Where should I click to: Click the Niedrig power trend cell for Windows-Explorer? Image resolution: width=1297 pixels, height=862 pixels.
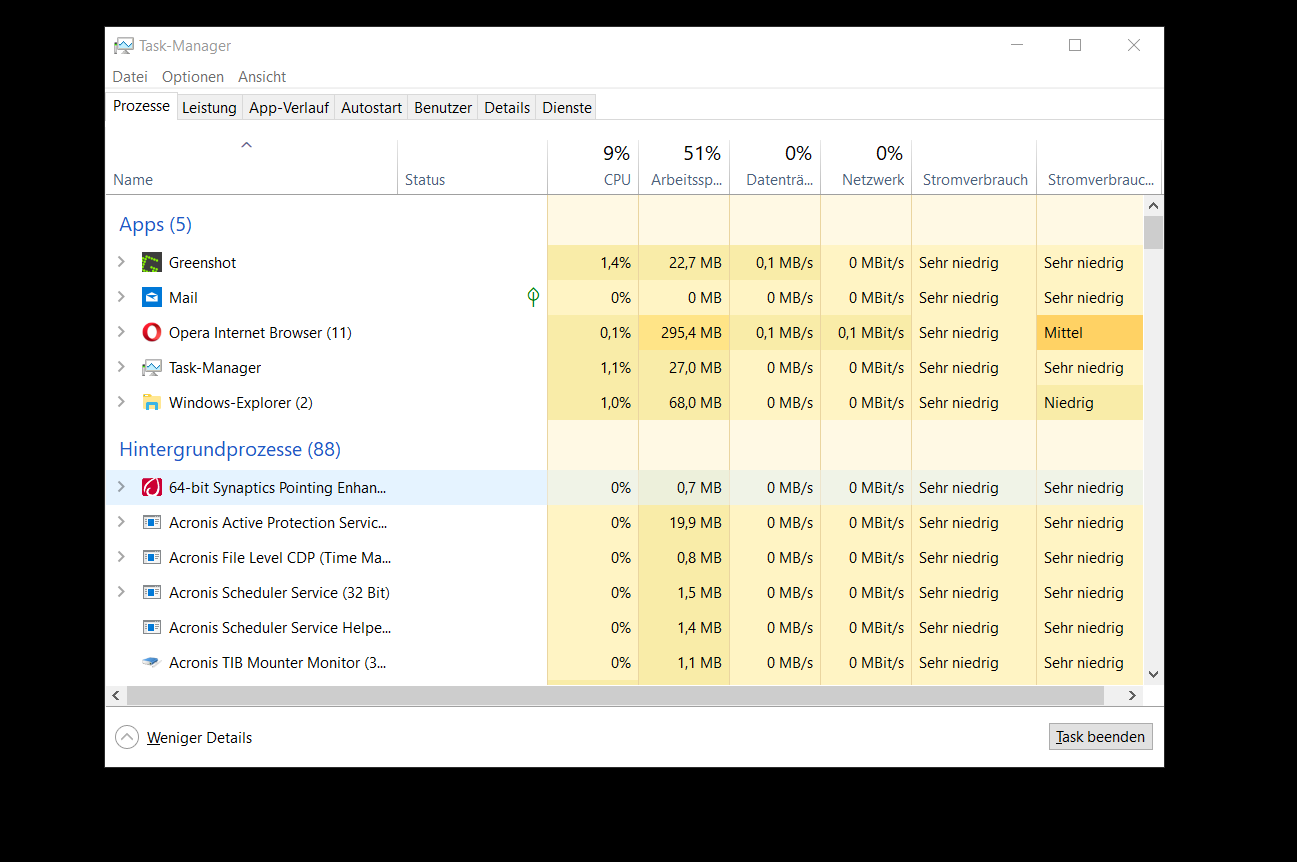[x=1089, y=403]
